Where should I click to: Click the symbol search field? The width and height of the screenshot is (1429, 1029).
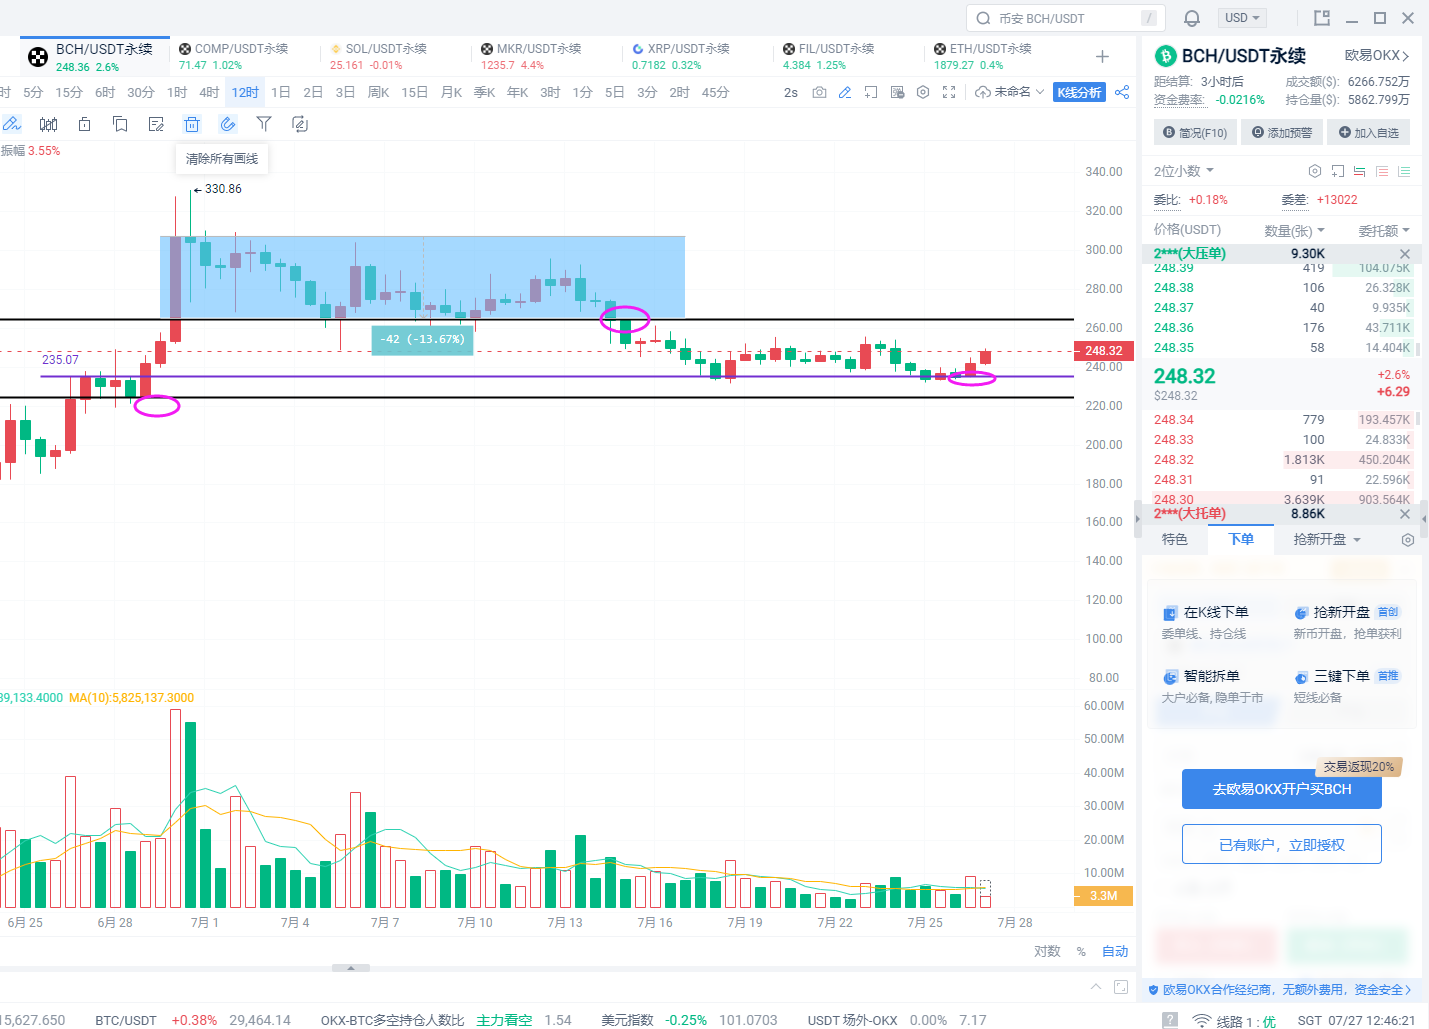tap(1066, 18)
